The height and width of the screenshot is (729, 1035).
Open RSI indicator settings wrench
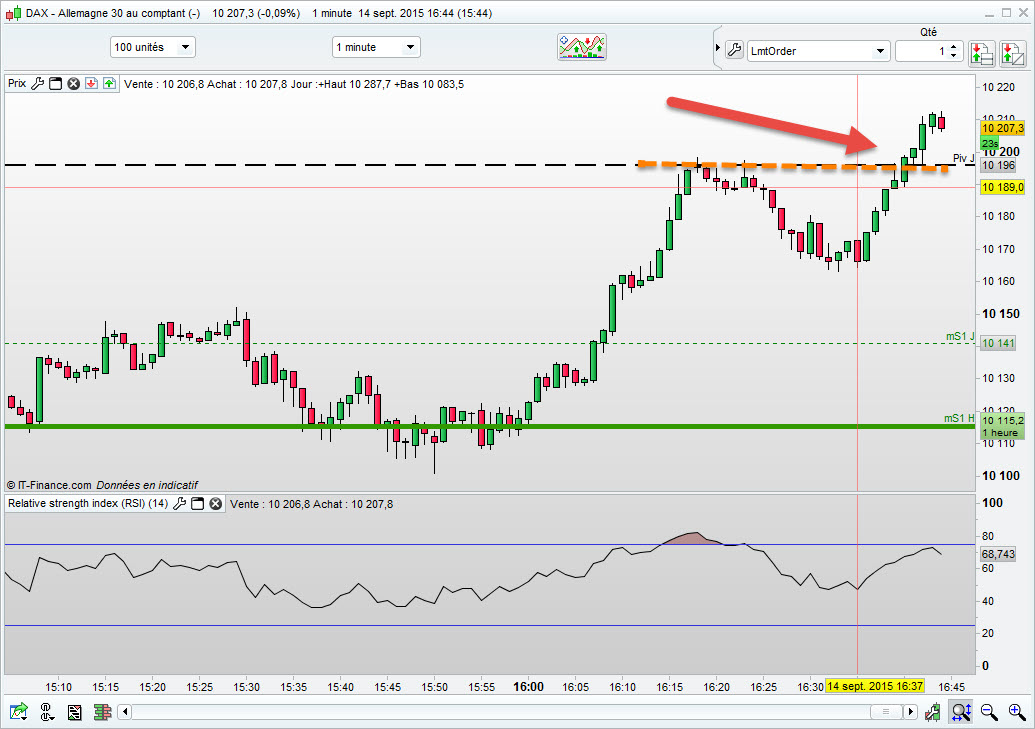coord(180,503)
